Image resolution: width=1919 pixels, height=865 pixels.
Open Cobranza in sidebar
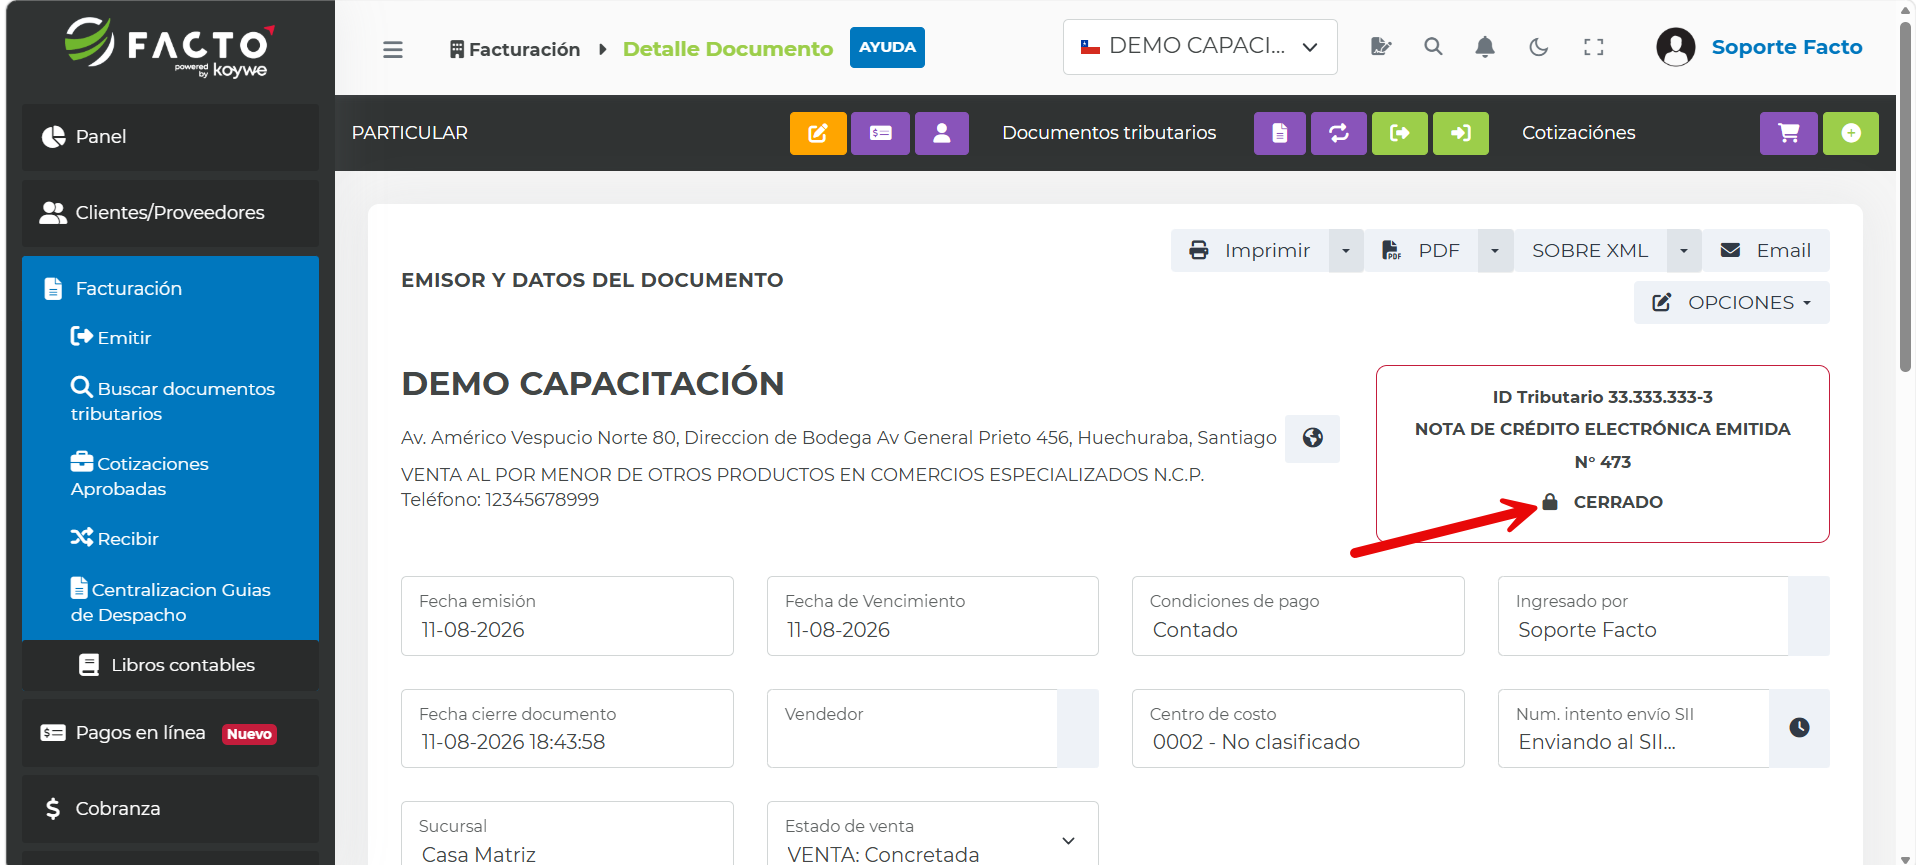click(x=170, y=808)
